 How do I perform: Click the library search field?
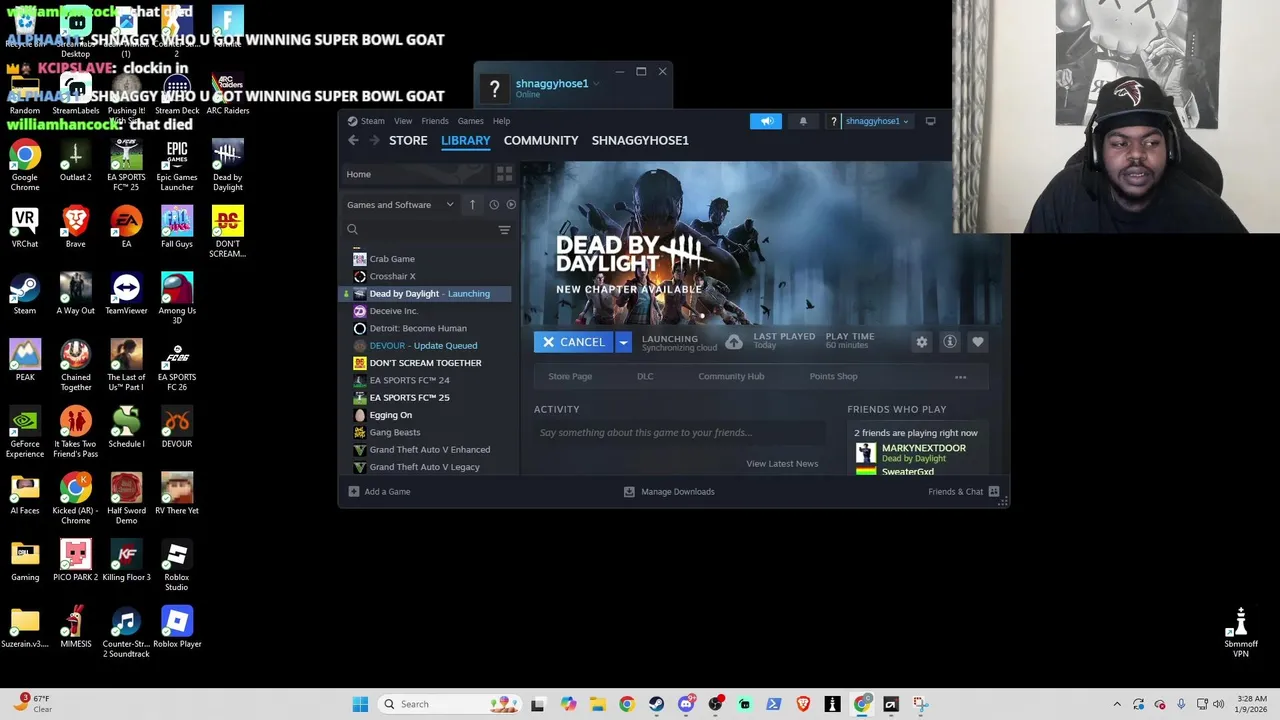418,230
